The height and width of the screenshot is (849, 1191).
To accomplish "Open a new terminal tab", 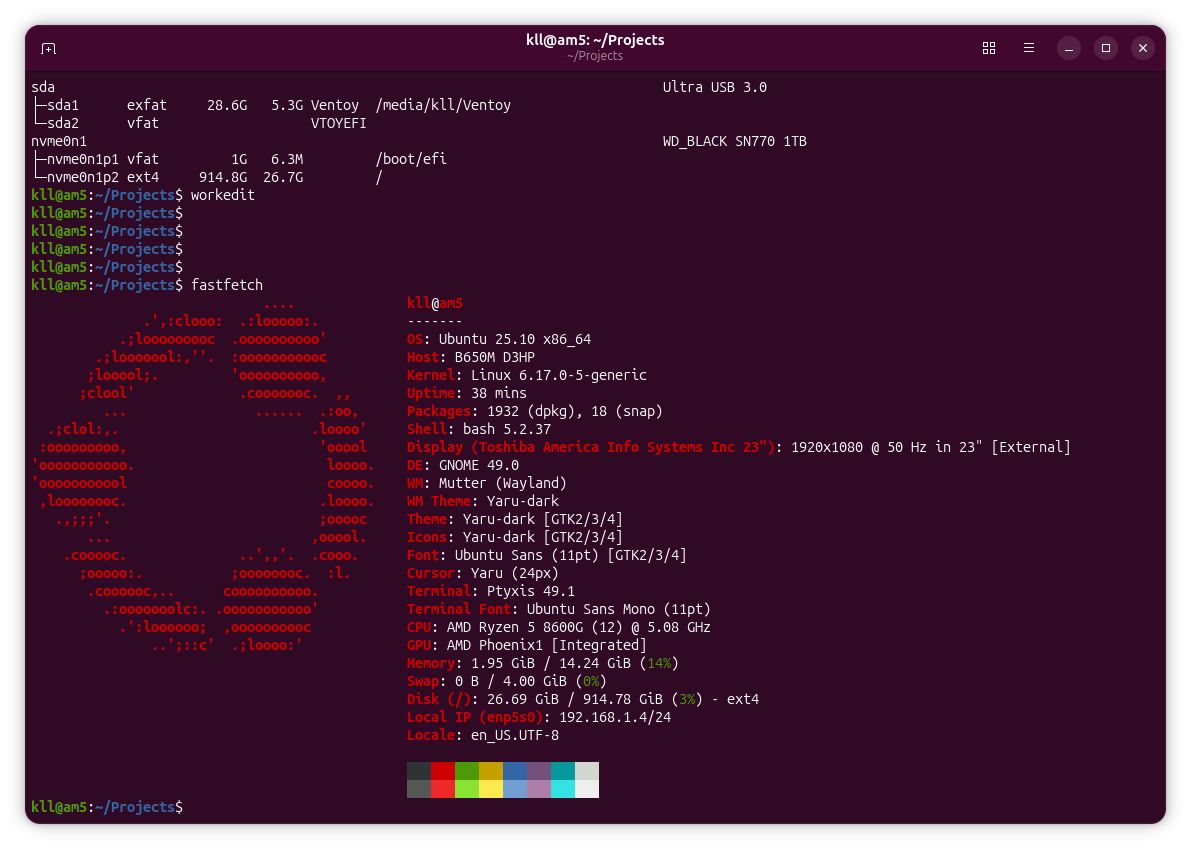I will [48, 48].
